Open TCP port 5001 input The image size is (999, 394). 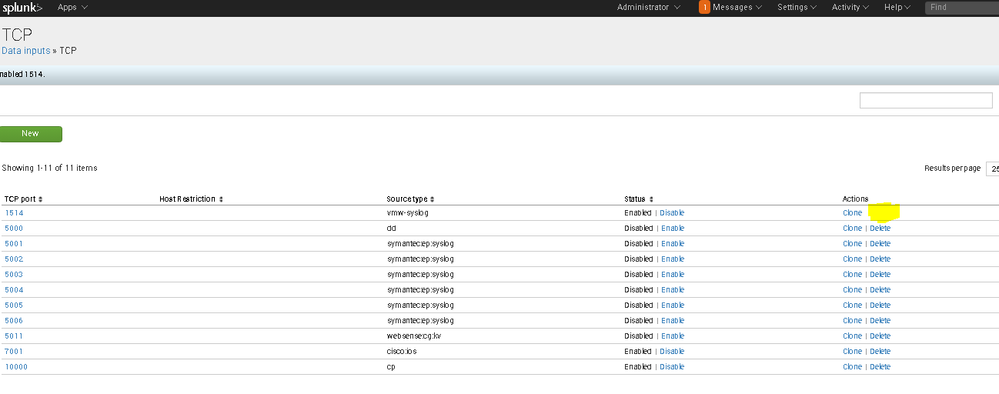coord(14,244)
